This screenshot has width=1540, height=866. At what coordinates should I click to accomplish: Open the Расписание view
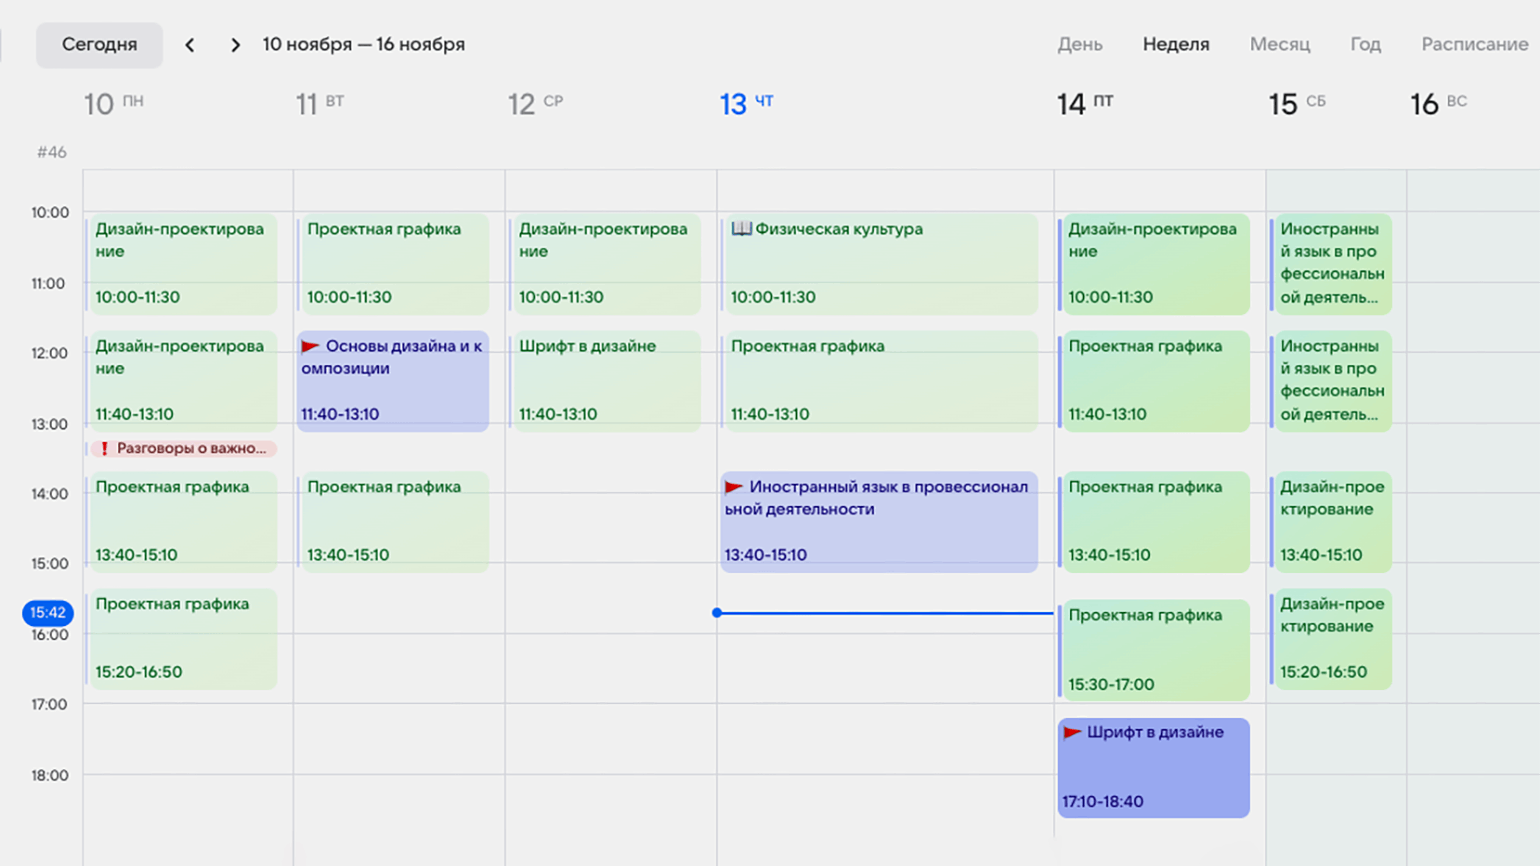point(1474,45)
